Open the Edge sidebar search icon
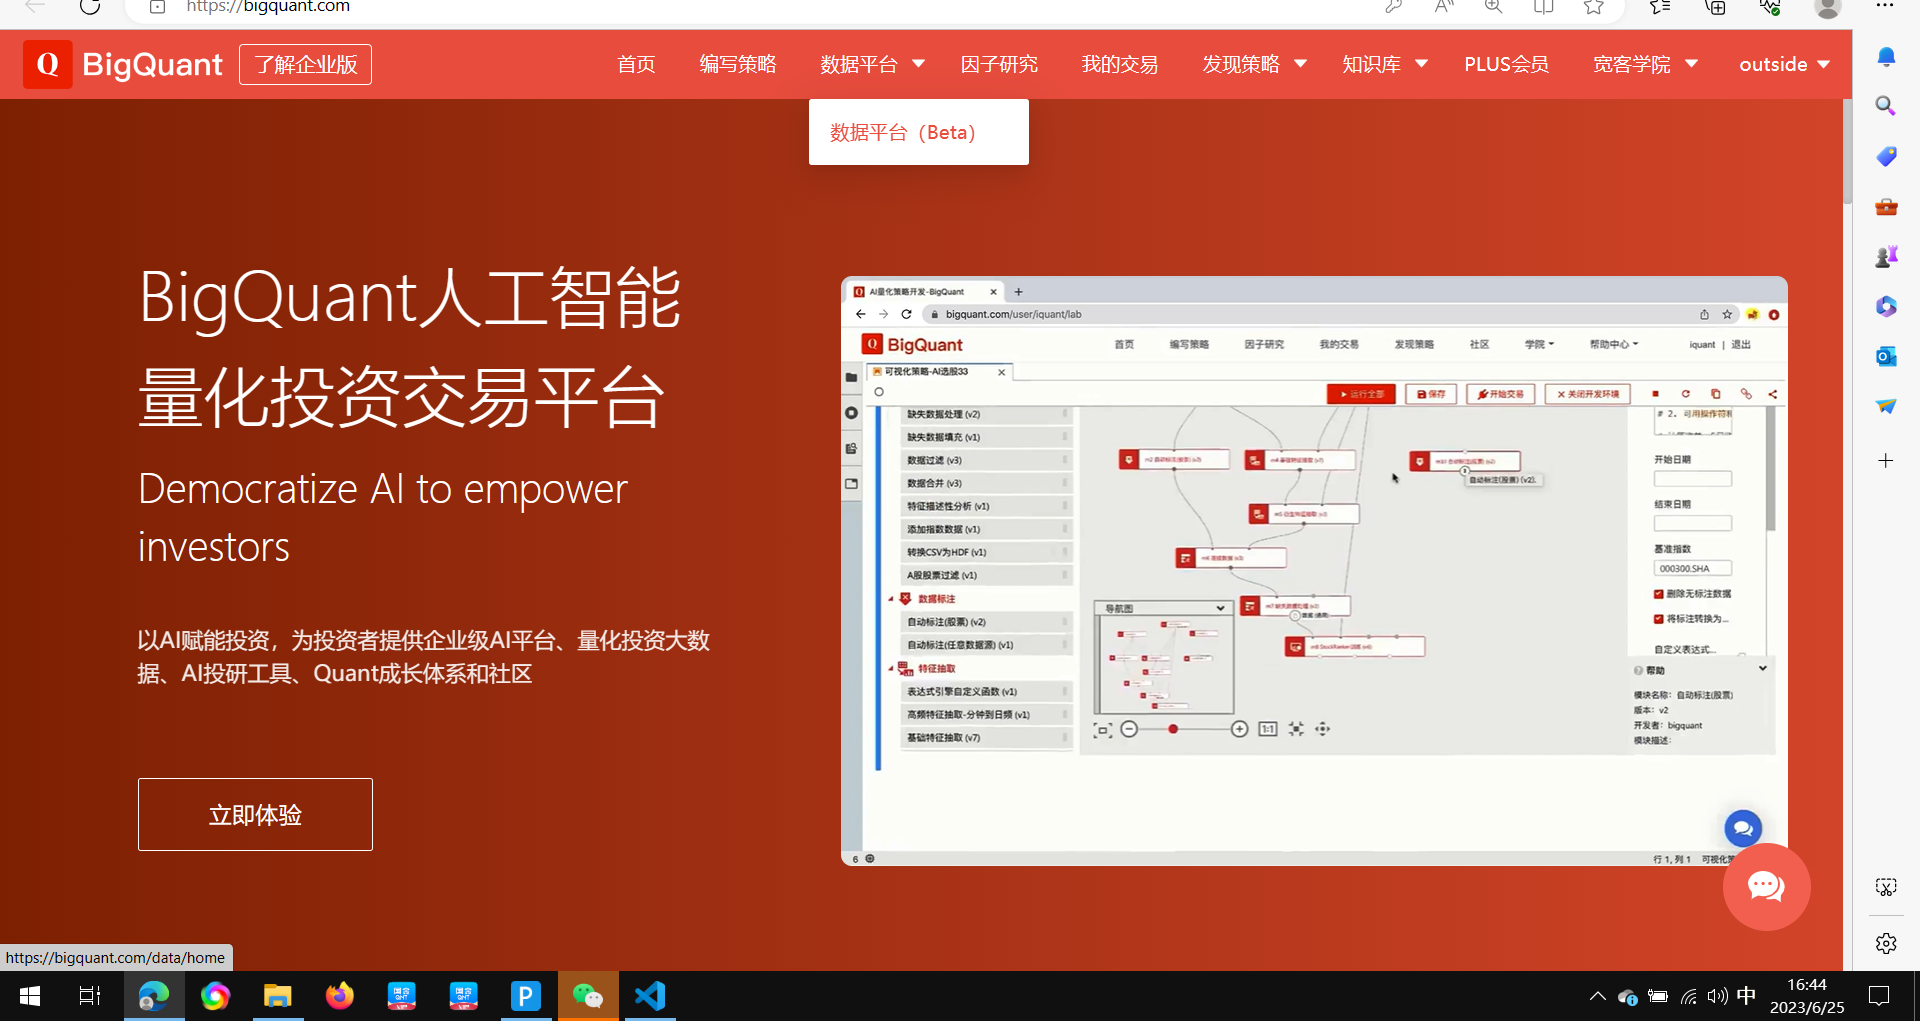1920x1021 pixels. point(1886,106)
